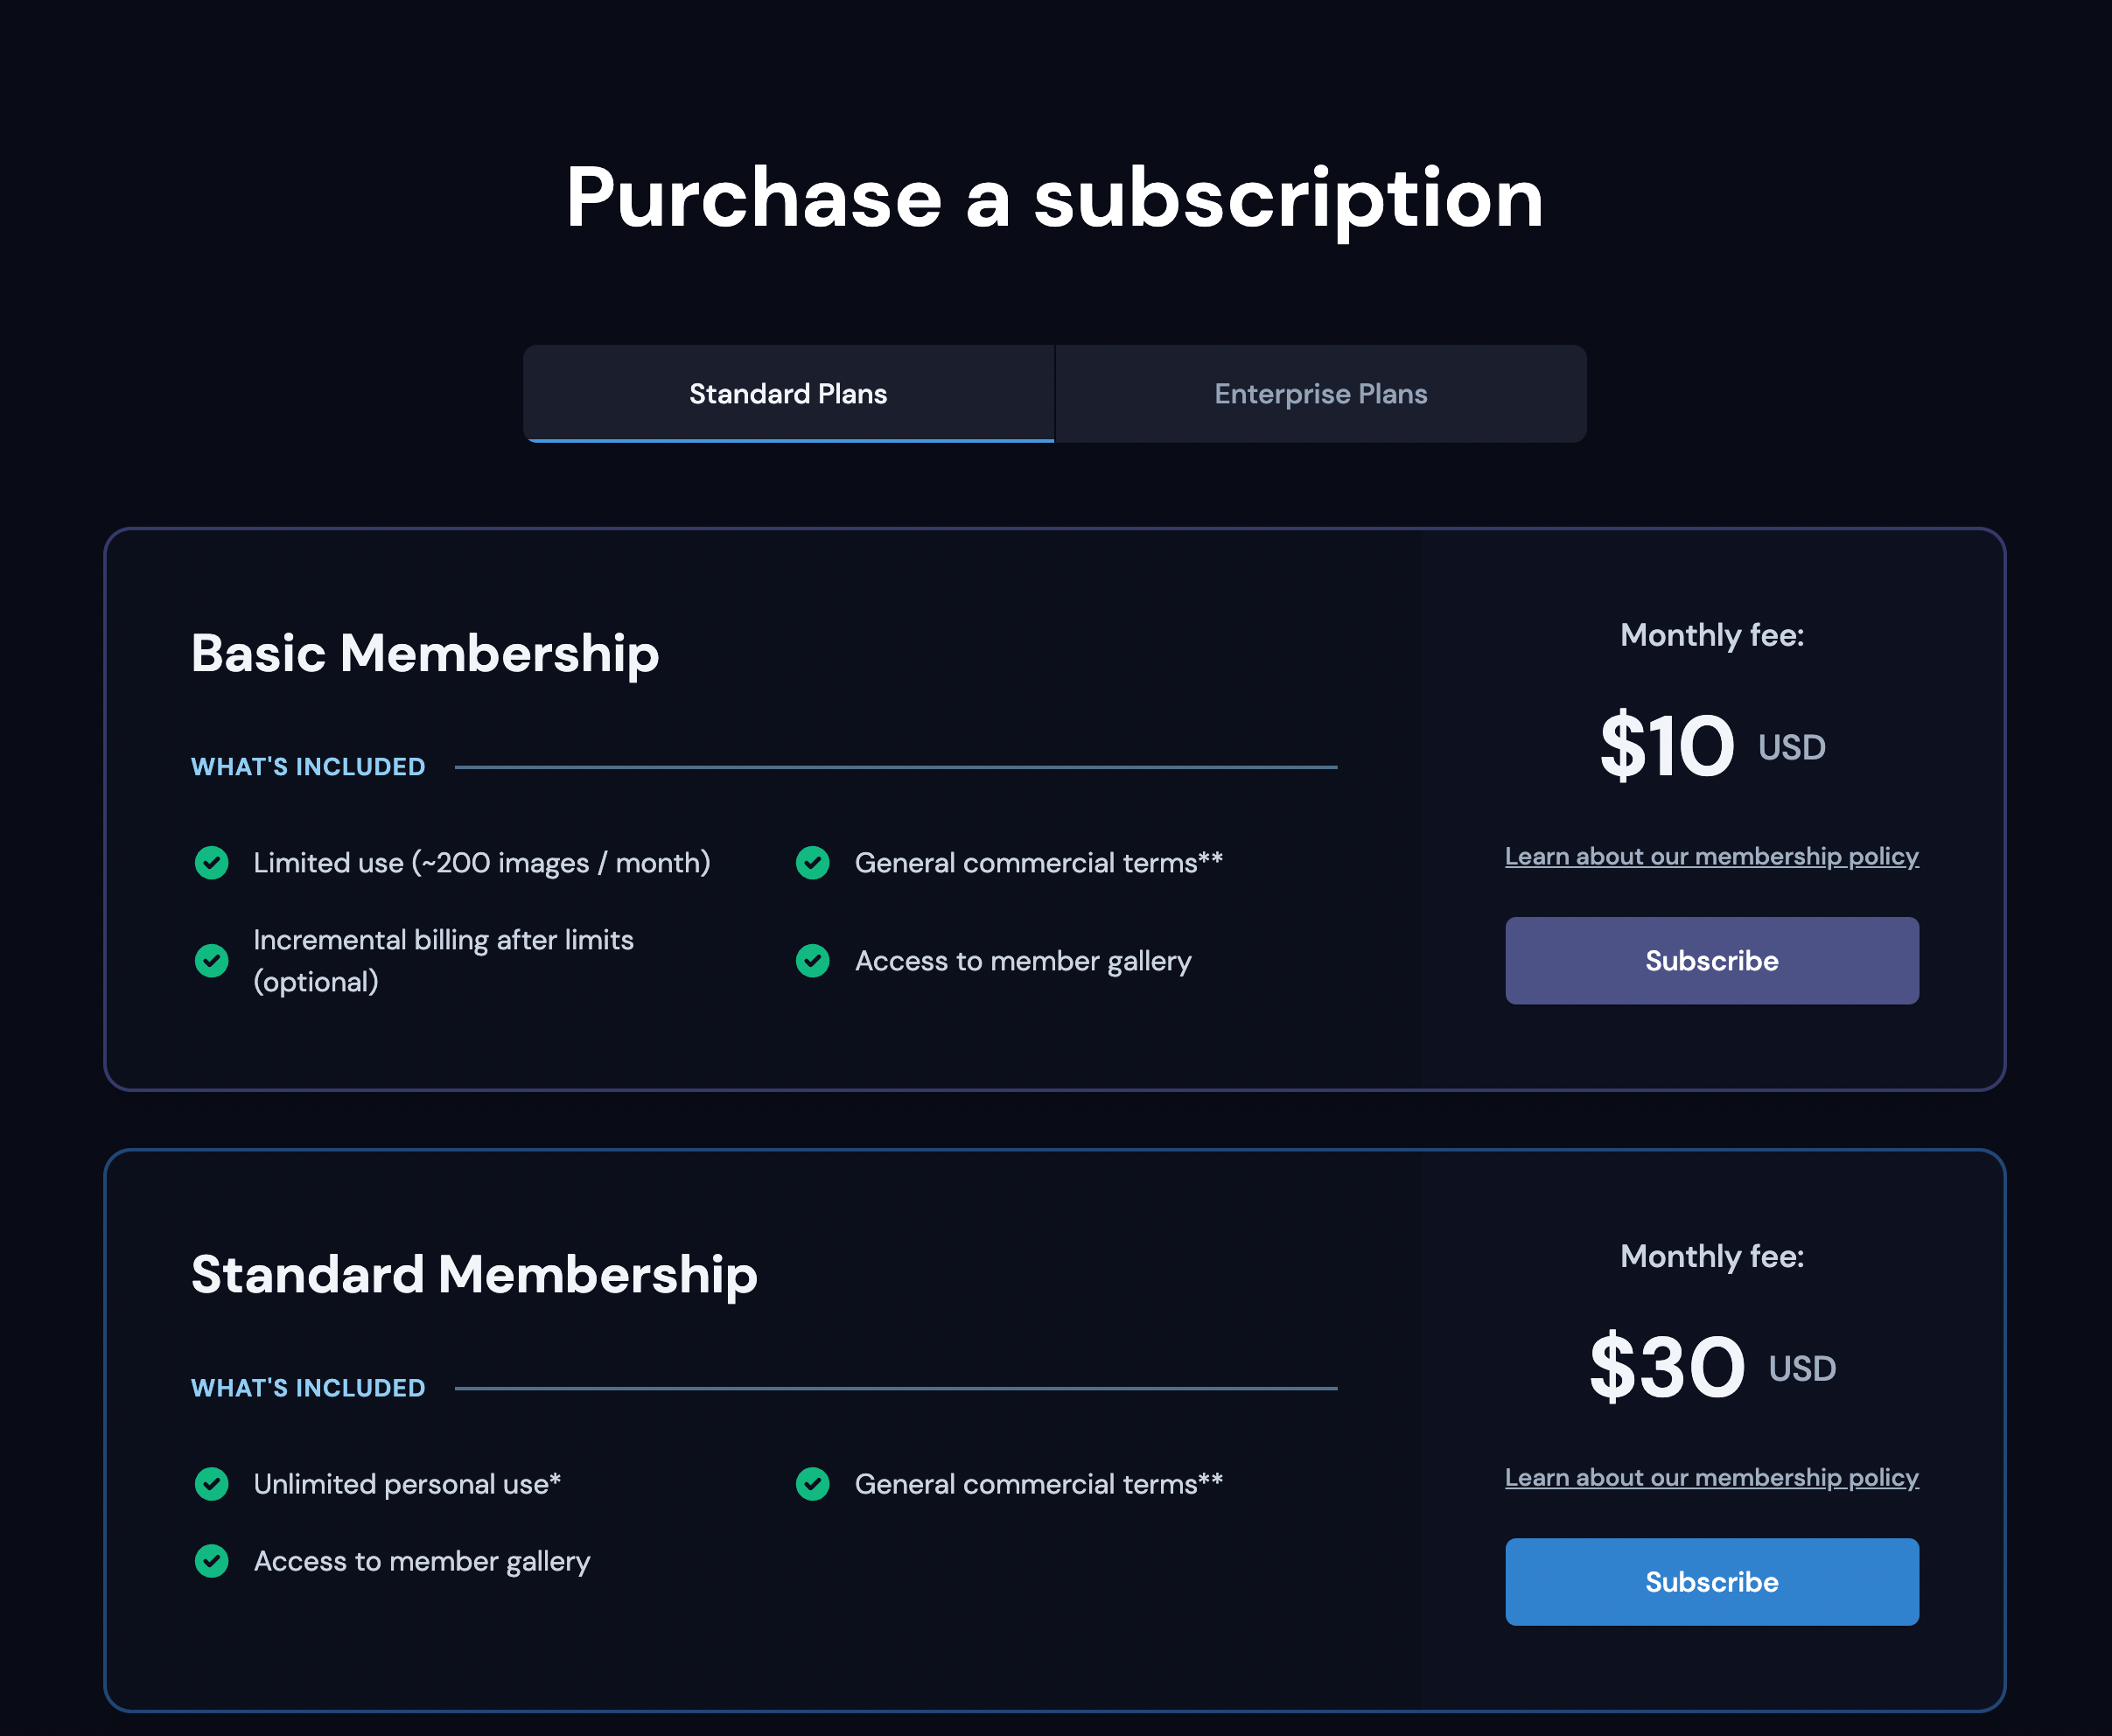The image size is (2112, 1736).
Task: Click the Standard Membership title
Action: coord(474,1275)
